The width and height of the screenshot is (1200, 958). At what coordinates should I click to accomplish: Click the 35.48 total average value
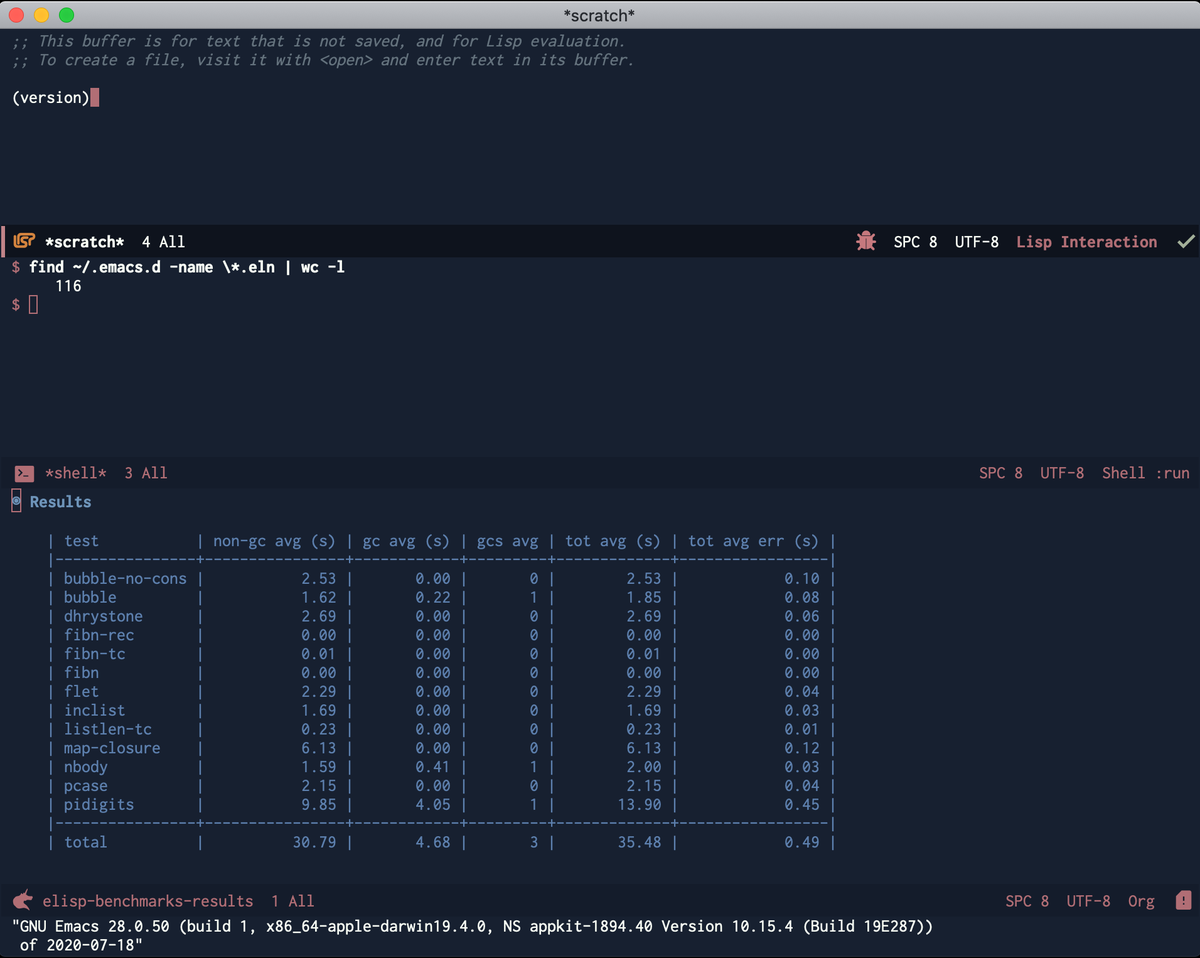pyautogui.click(x=640, y=843)
